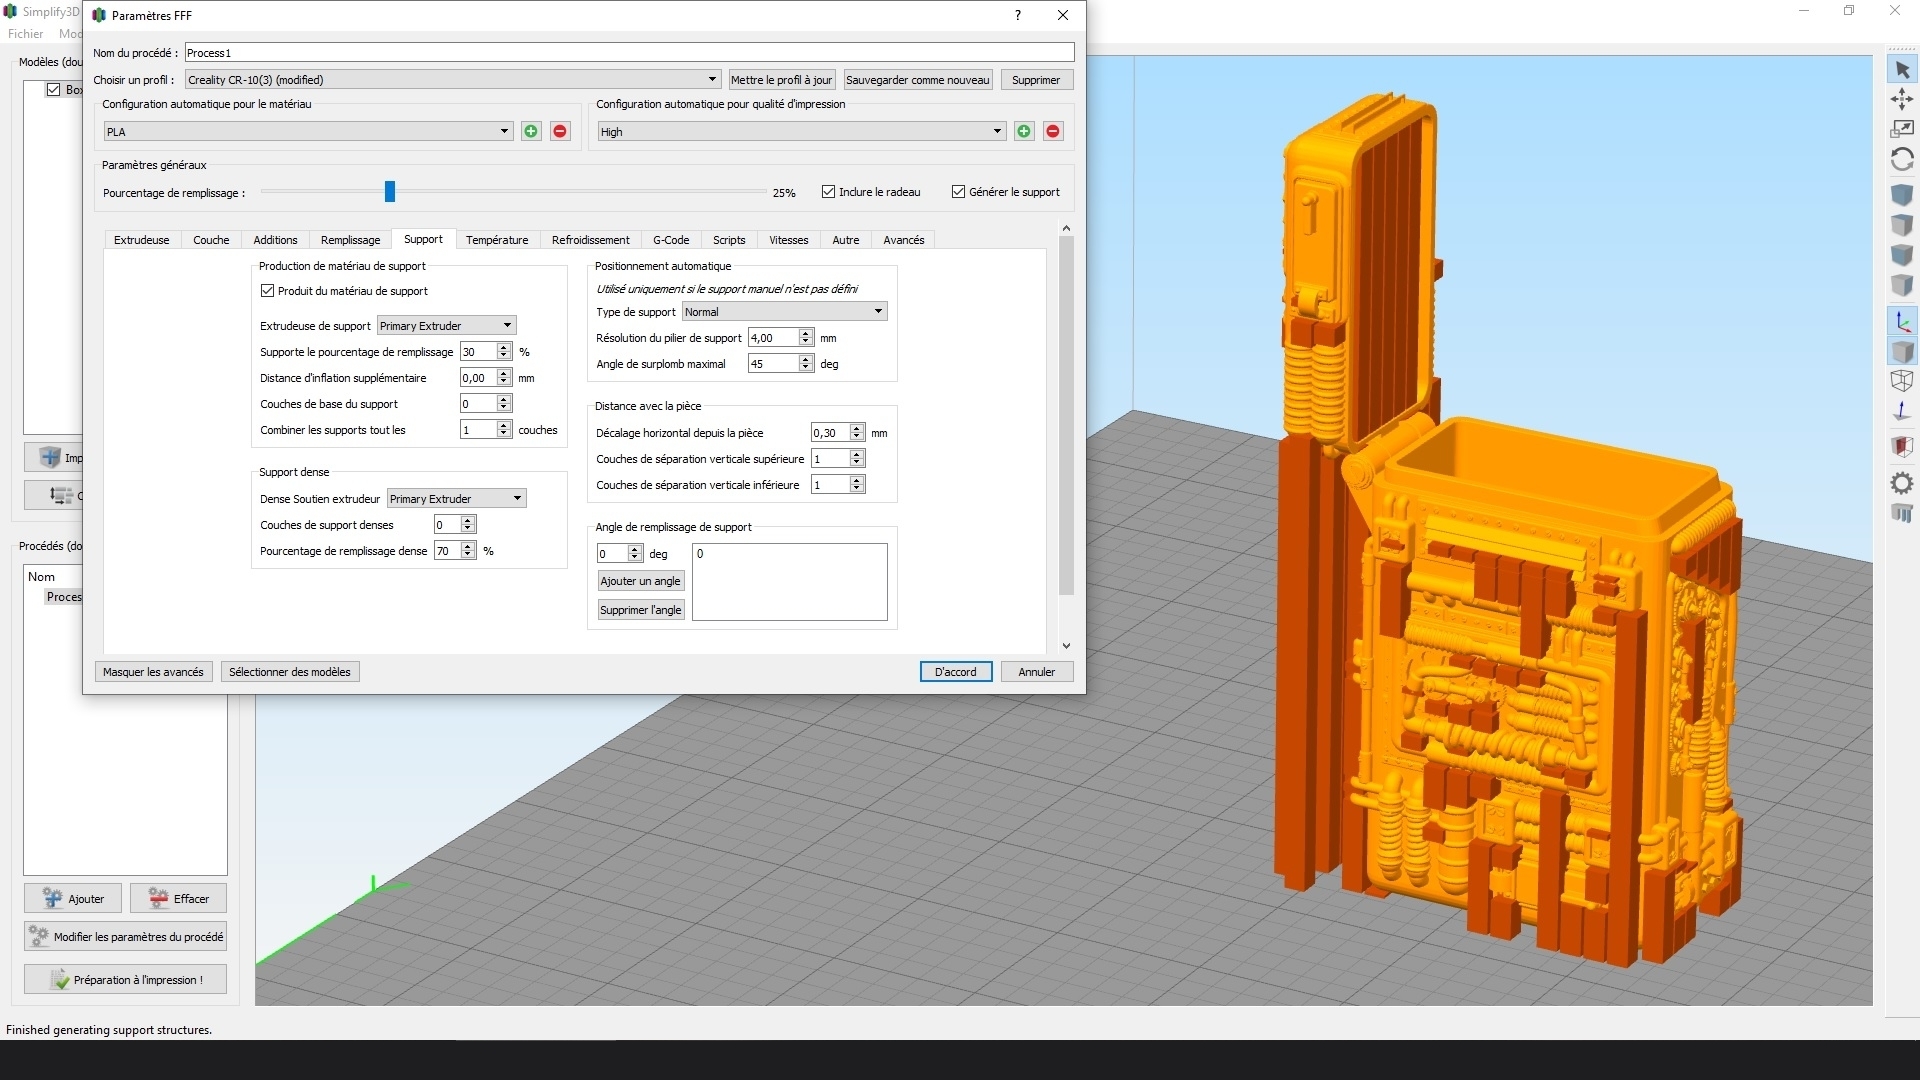Switch to the fourth gray cube view preset
The width and height of the screenshot is (1920, 1080).
tap(1902, 286)
